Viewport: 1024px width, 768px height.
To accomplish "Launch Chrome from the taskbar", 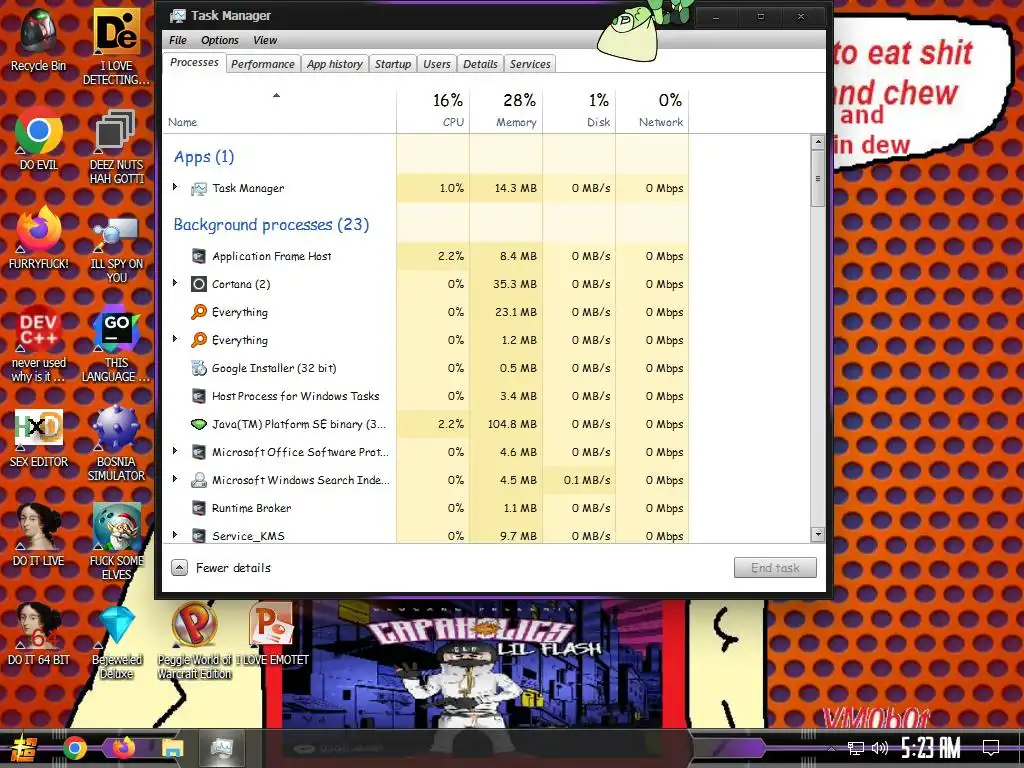I will pyautogui.click(x=74, y=748).
